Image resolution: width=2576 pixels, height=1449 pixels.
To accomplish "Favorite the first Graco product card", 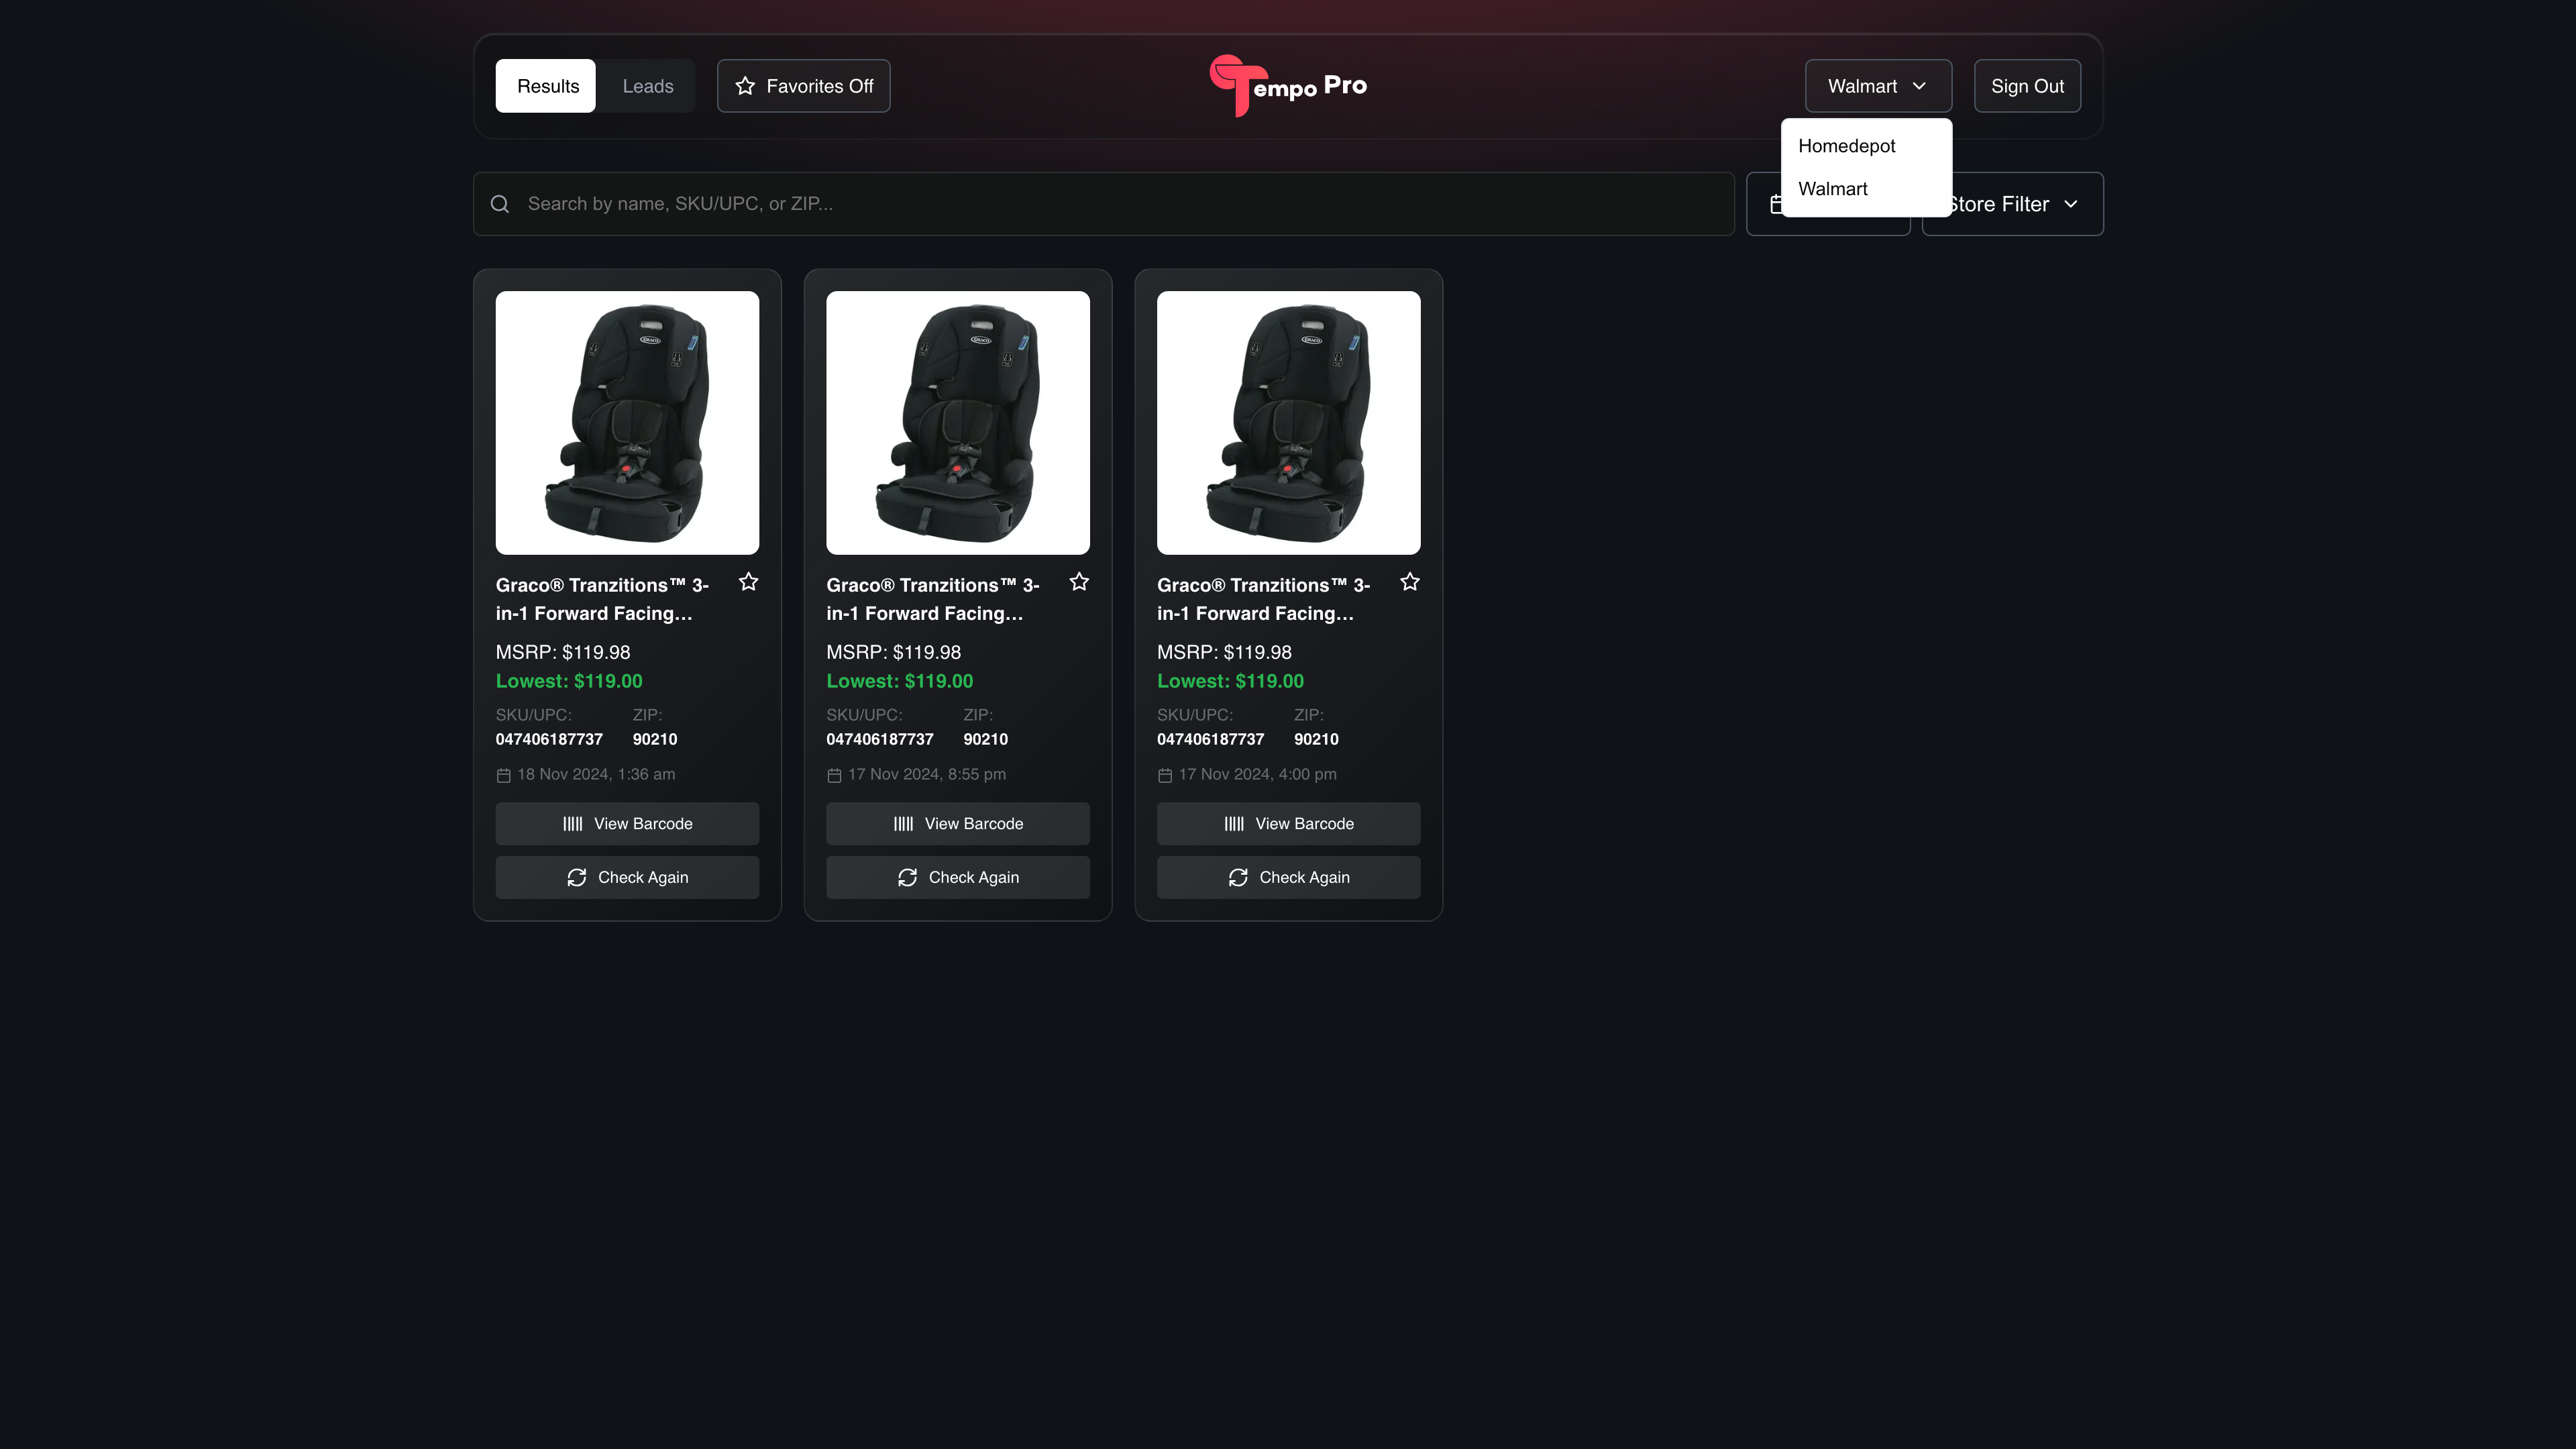I will click(x=748, y=582).
